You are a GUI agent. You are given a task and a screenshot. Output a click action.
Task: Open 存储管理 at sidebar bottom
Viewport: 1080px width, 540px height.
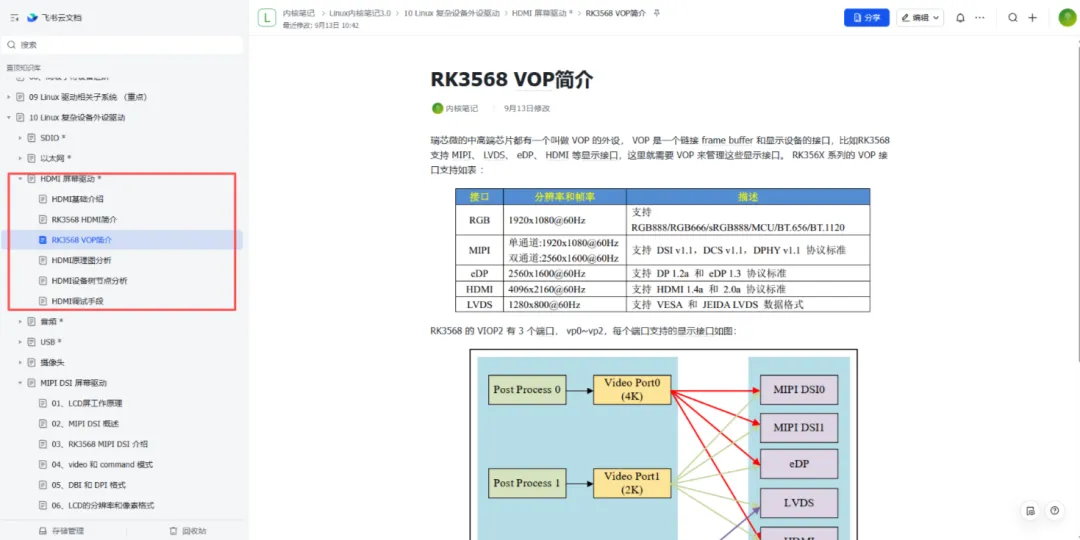pos(61,531)
